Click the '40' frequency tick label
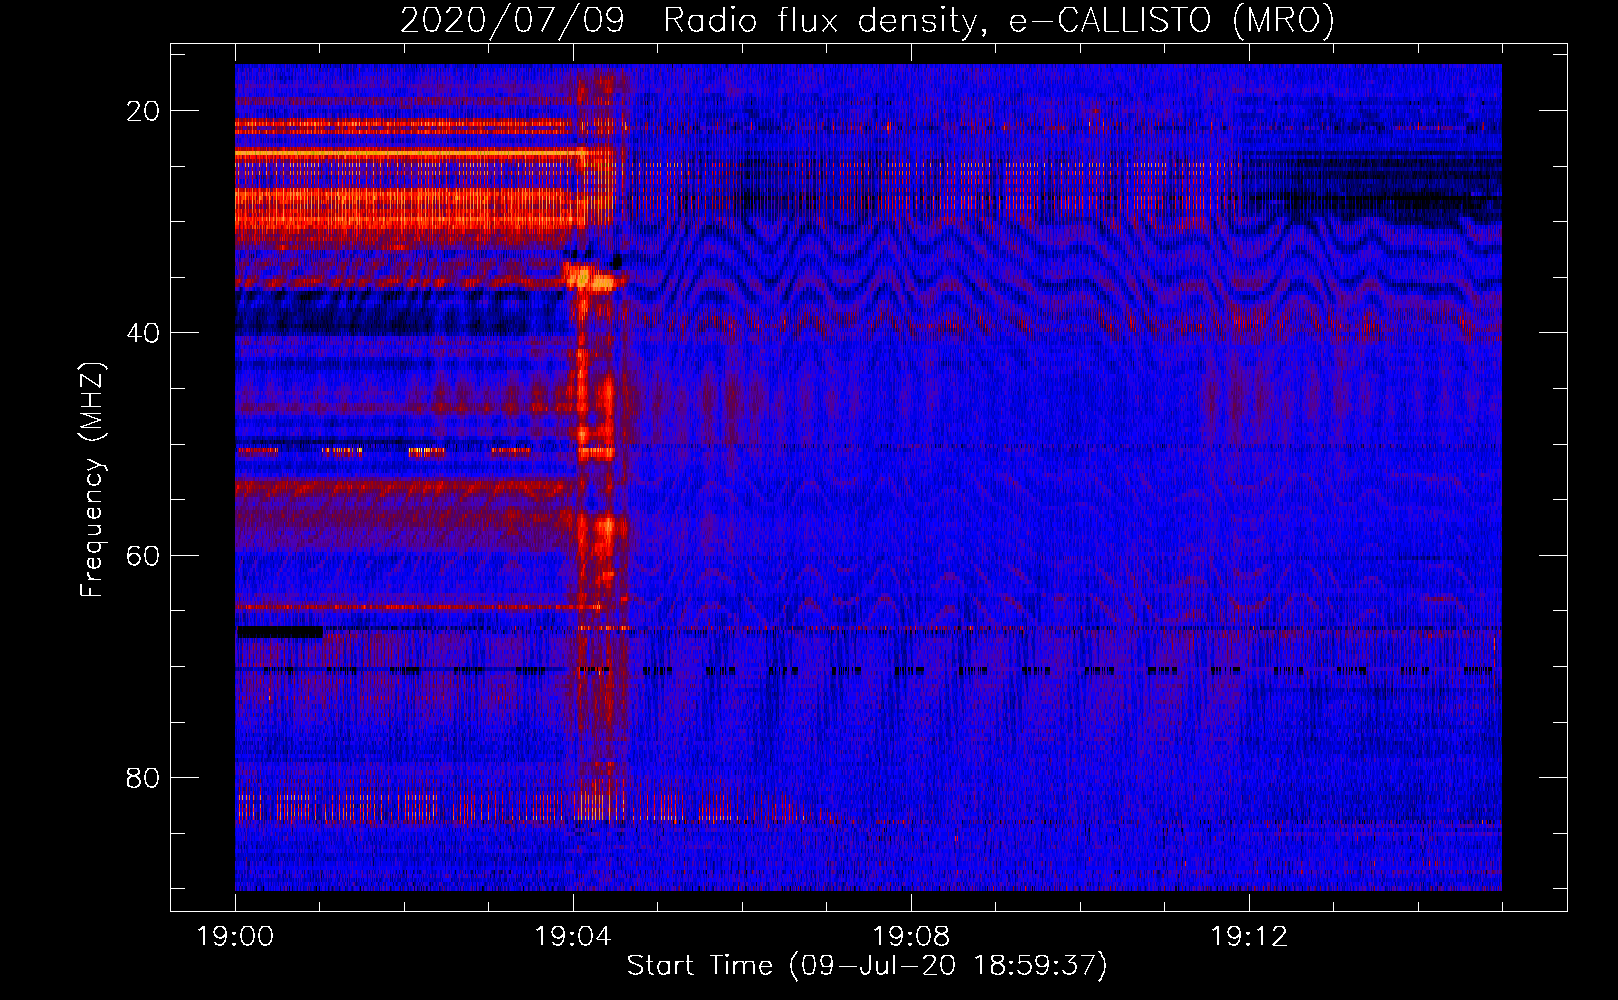Viewport: 1618px width, 1000px height. [143, 333]
